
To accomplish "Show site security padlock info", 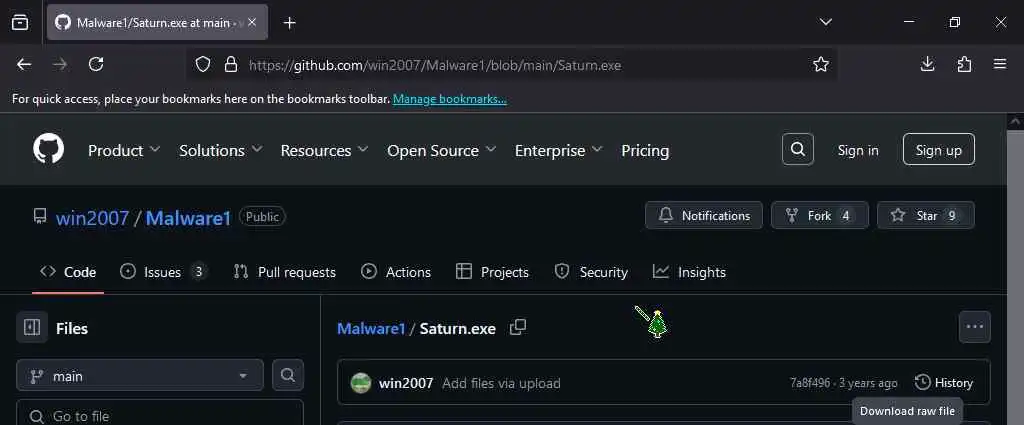I will pyautogui.click(x=230, y=65).
